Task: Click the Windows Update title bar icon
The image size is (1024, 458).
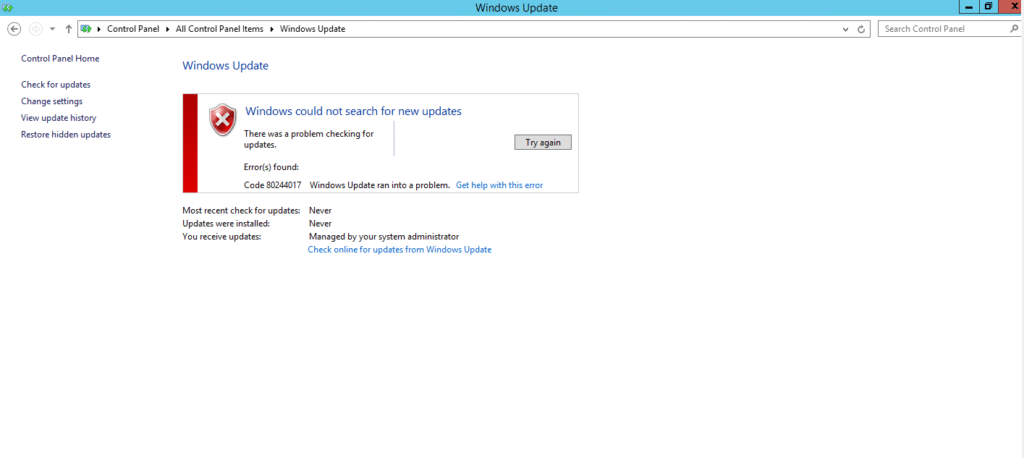Action: [x=8, y=8]
